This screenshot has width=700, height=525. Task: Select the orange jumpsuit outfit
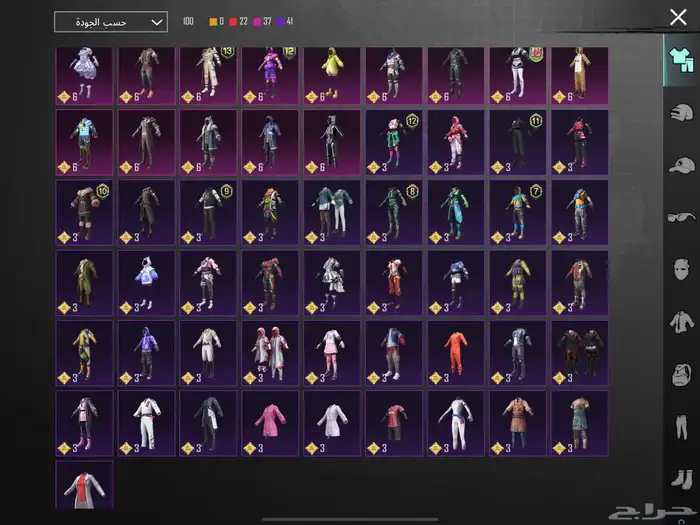tap(456, 353)
